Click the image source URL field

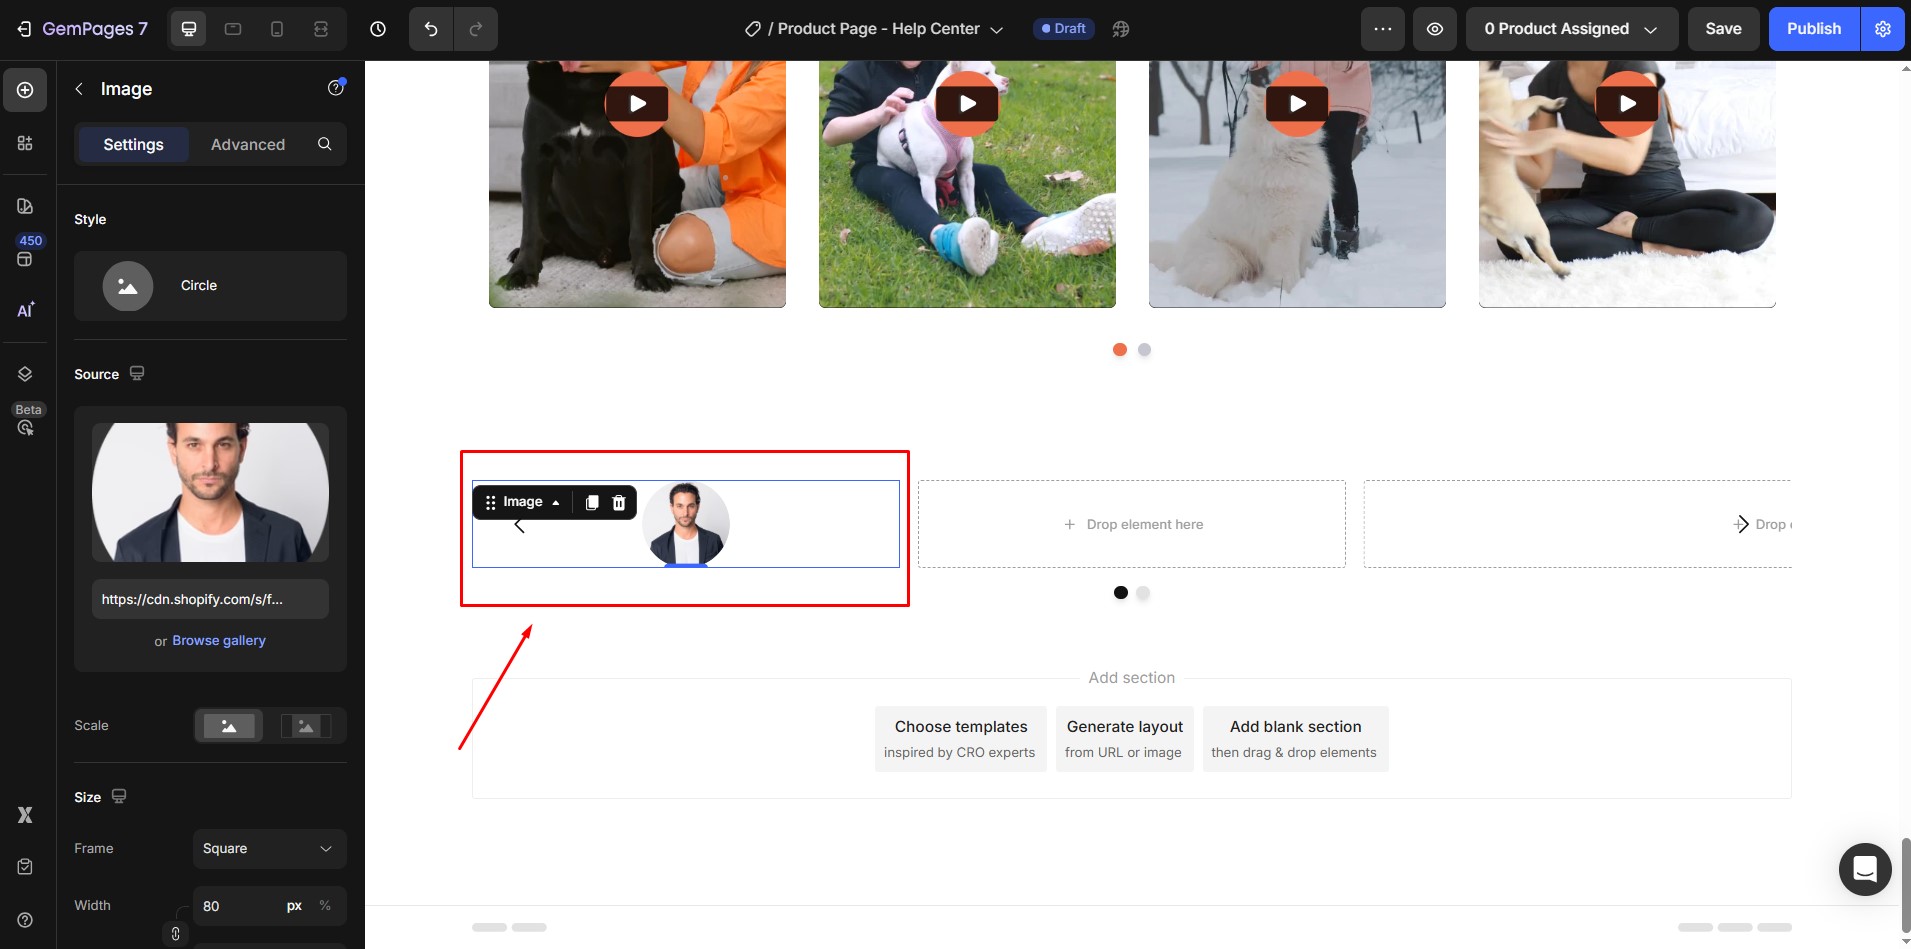click(210, 600)
